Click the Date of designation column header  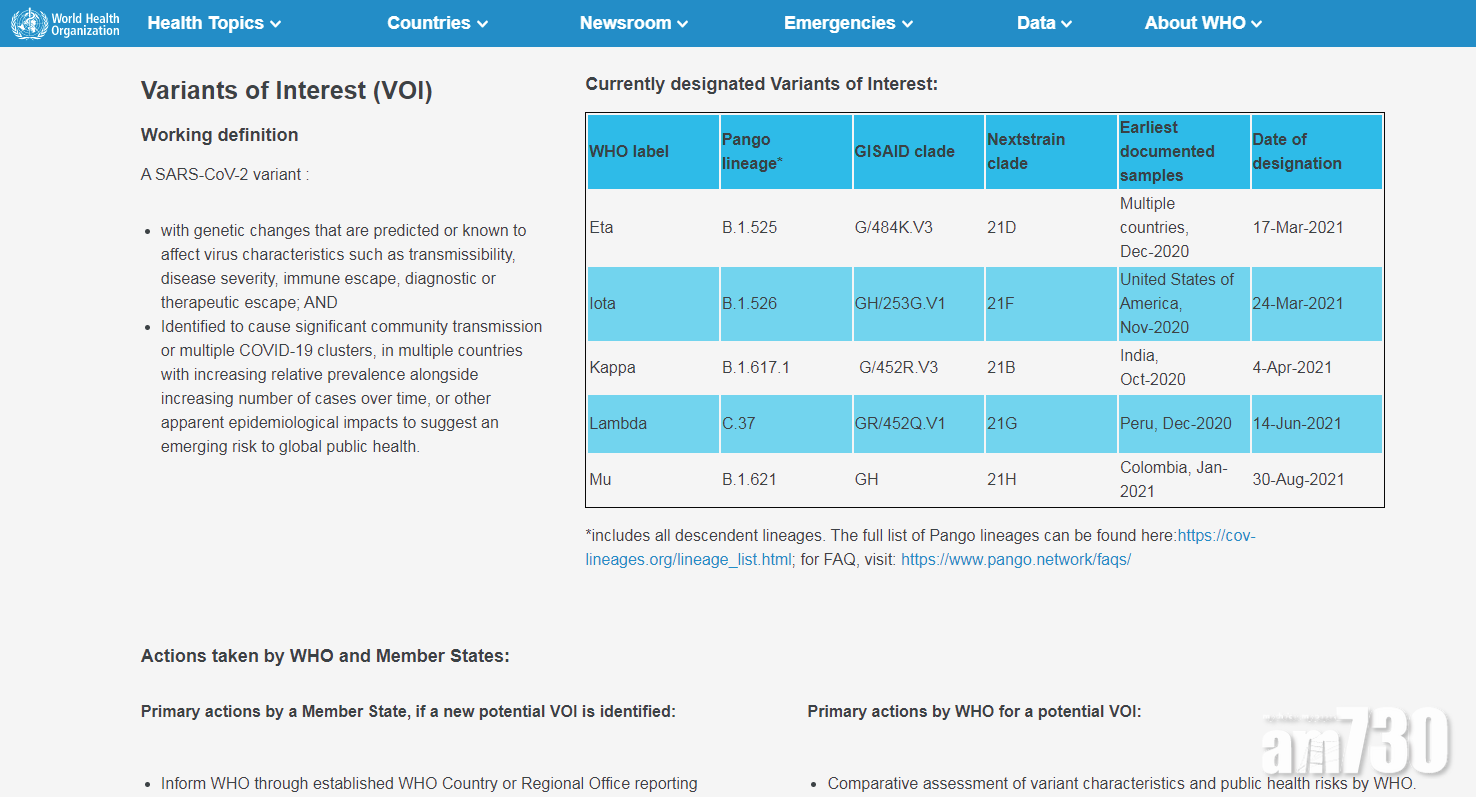tap(1296, 152)
